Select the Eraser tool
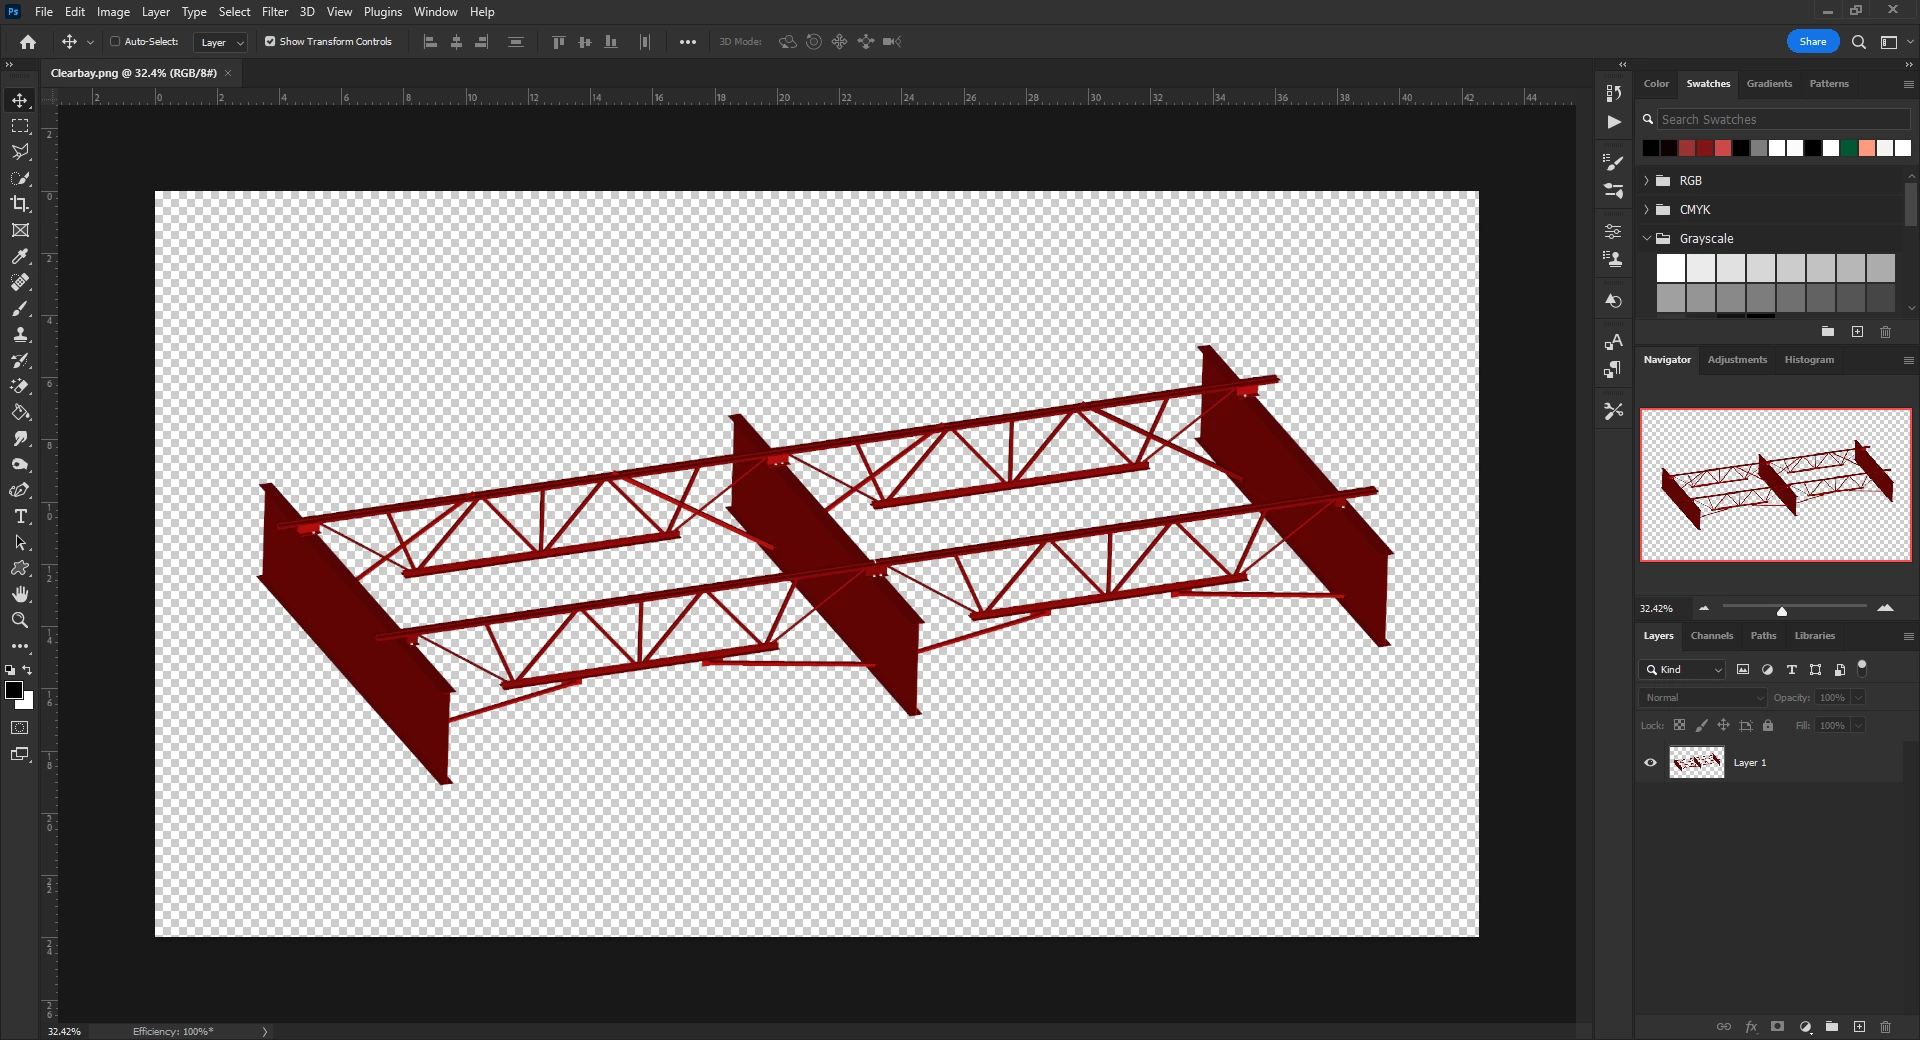 point(20,386)
